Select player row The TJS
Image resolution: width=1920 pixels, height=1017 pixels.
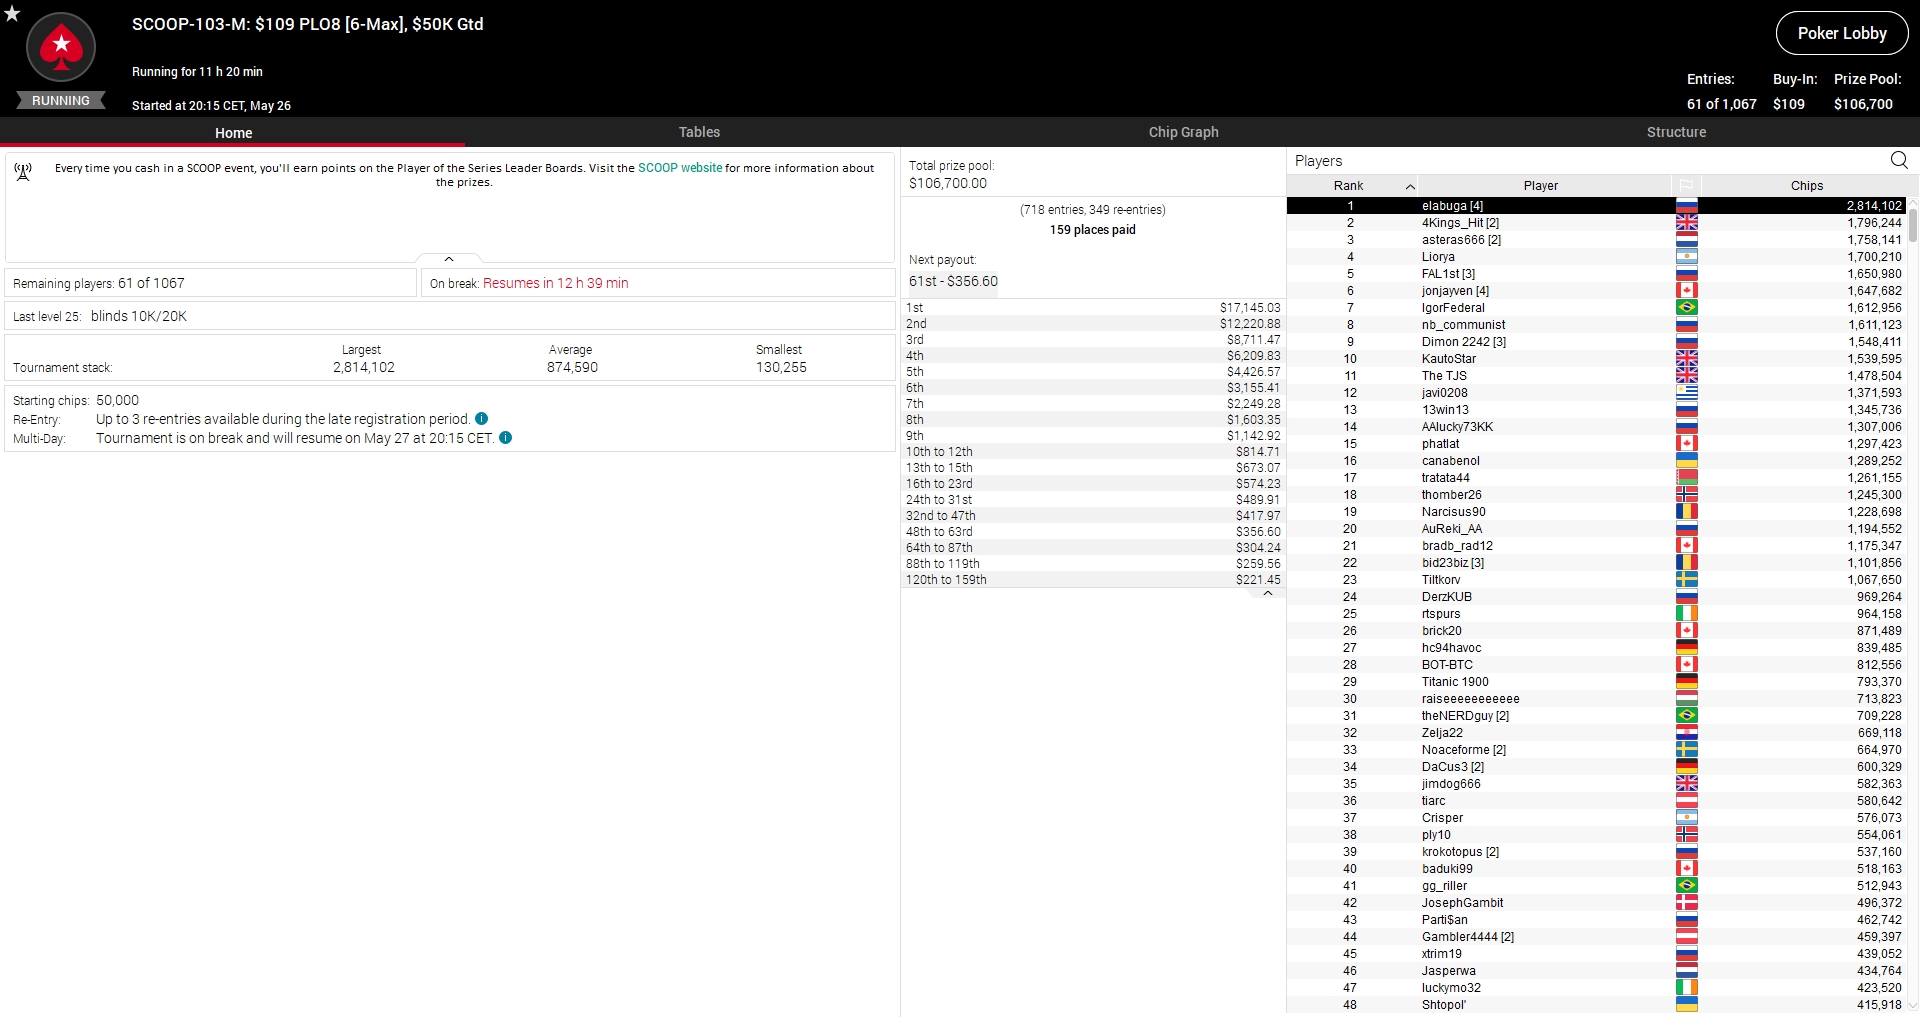click(x=1597, y=376)
